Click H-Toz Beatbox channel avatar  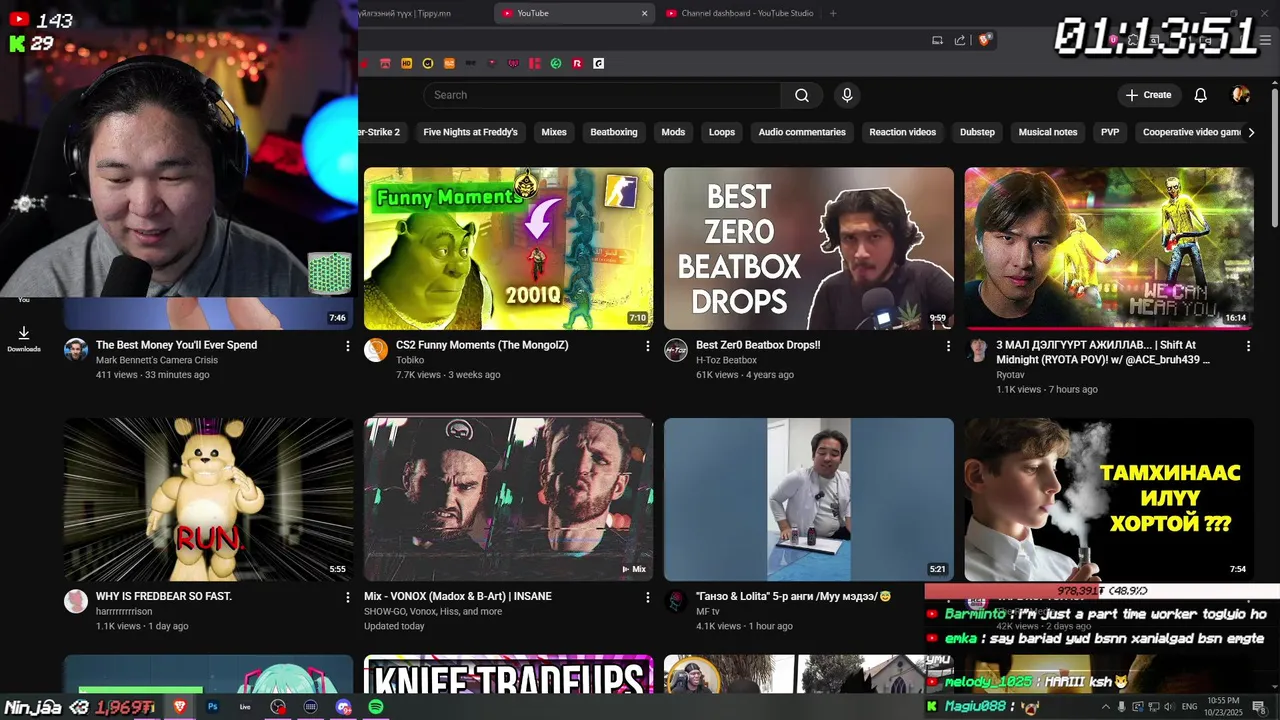click(x=676, y=350)
